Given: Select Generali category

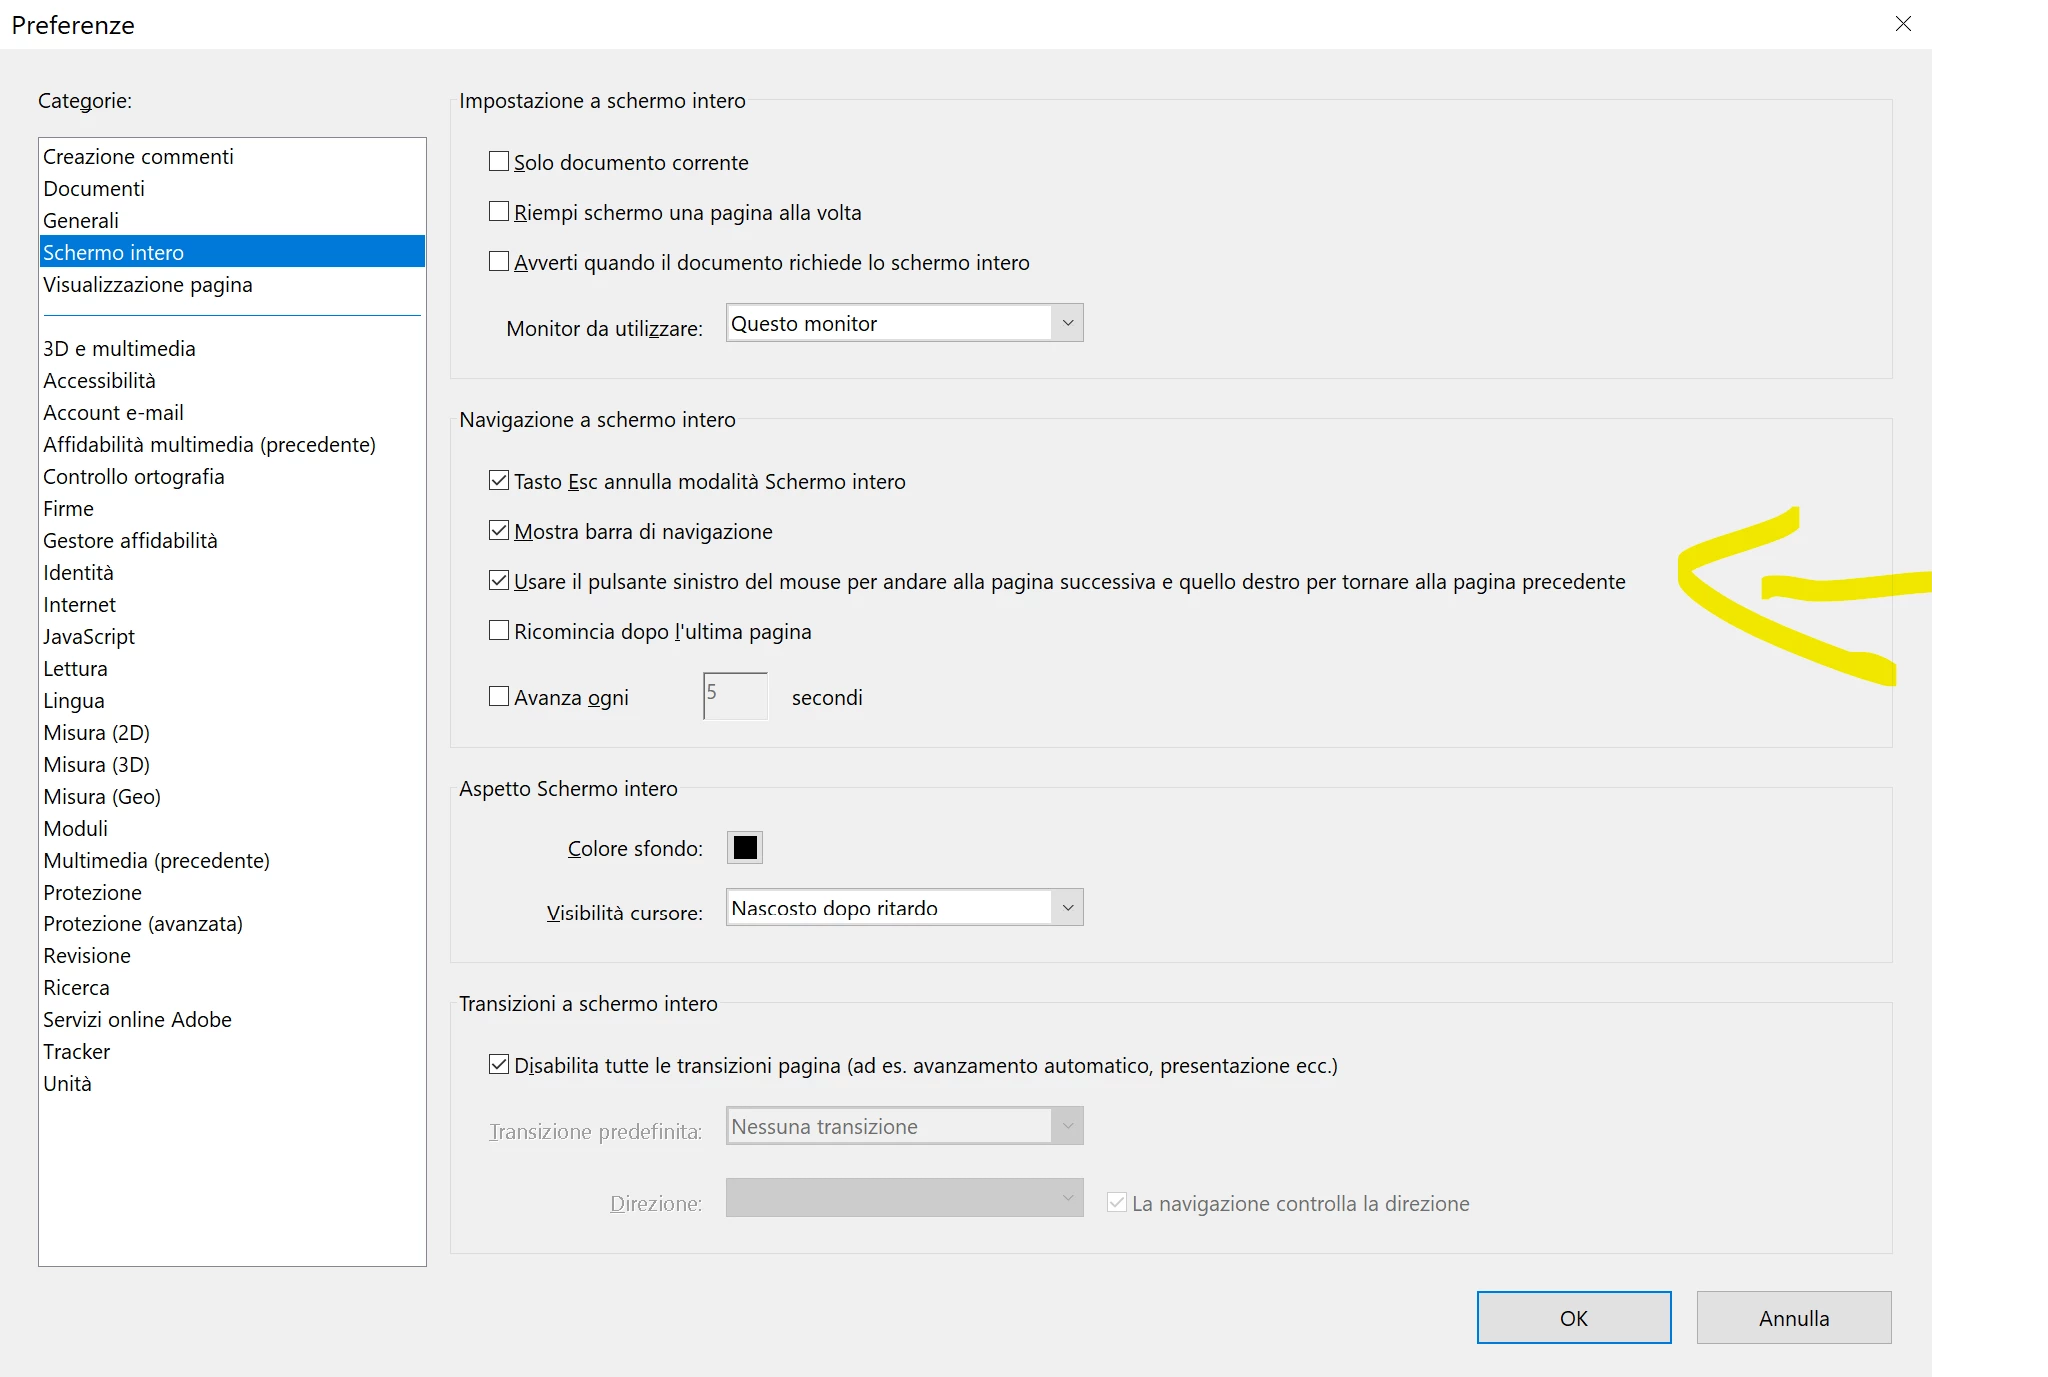Looking at the screenshot, I should point(81,220).
